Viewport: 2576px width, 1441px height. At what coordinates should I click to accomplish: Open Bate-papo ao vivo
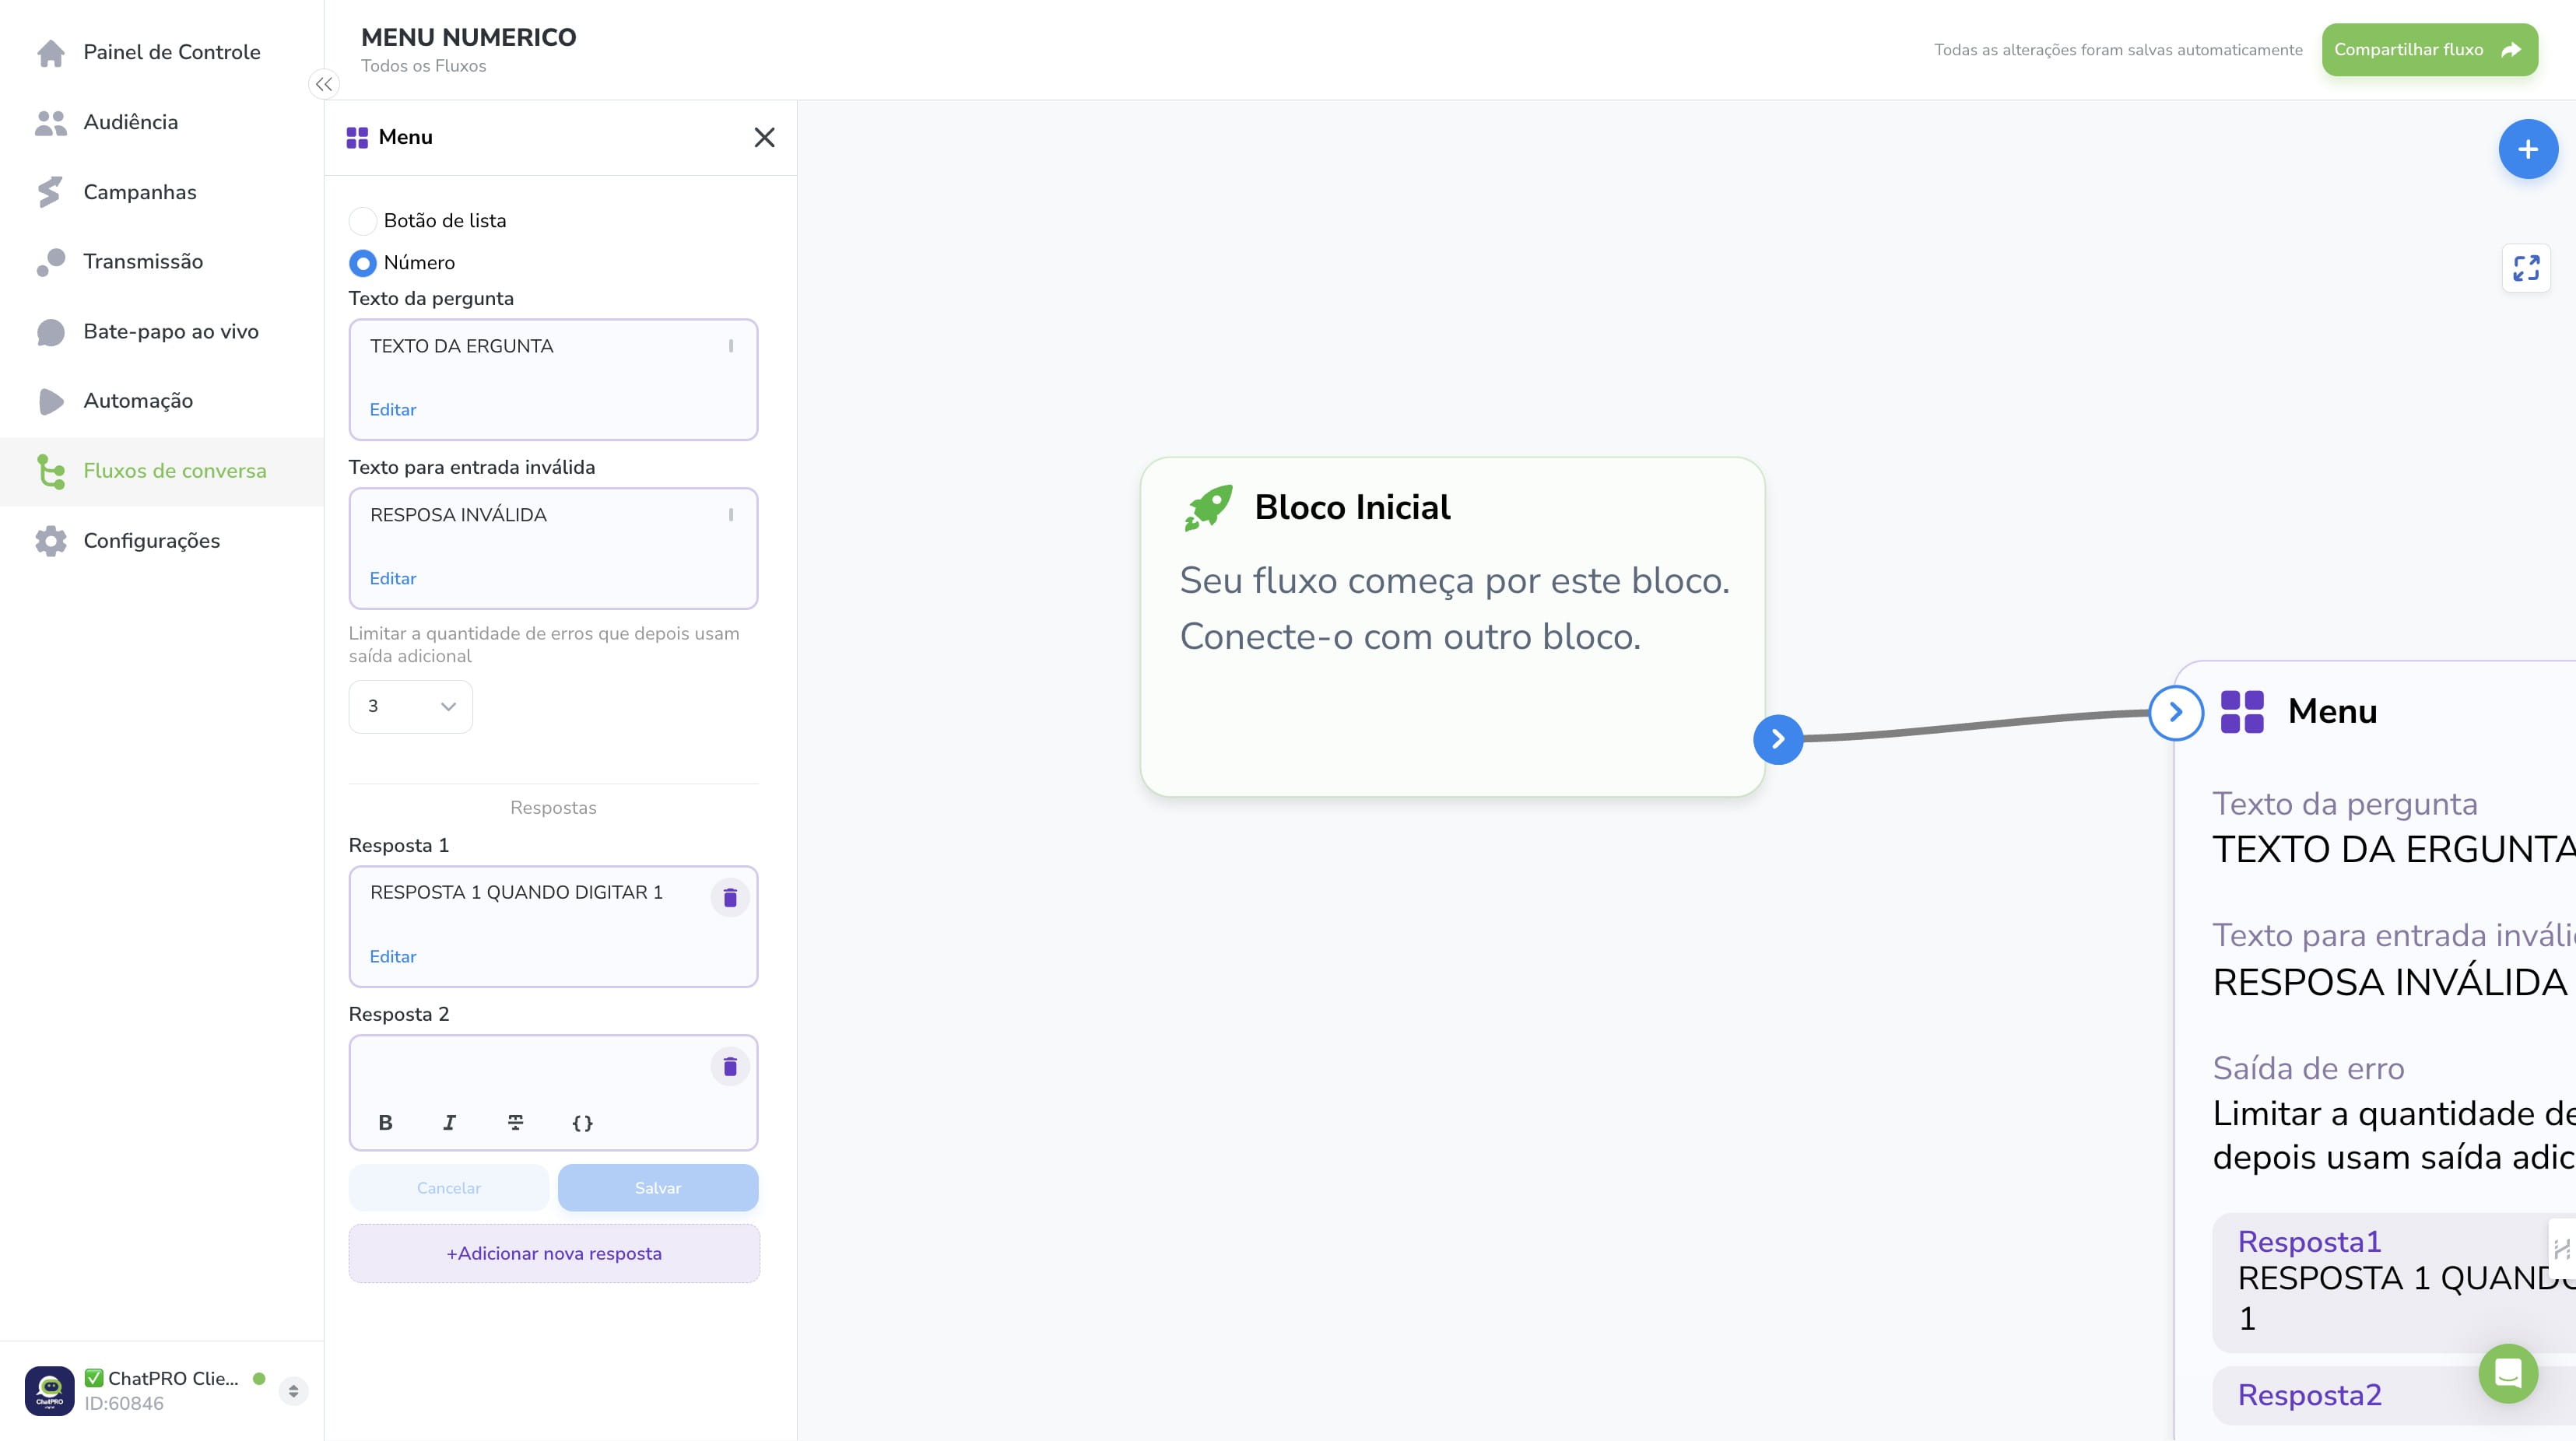(x=162, y=332)
